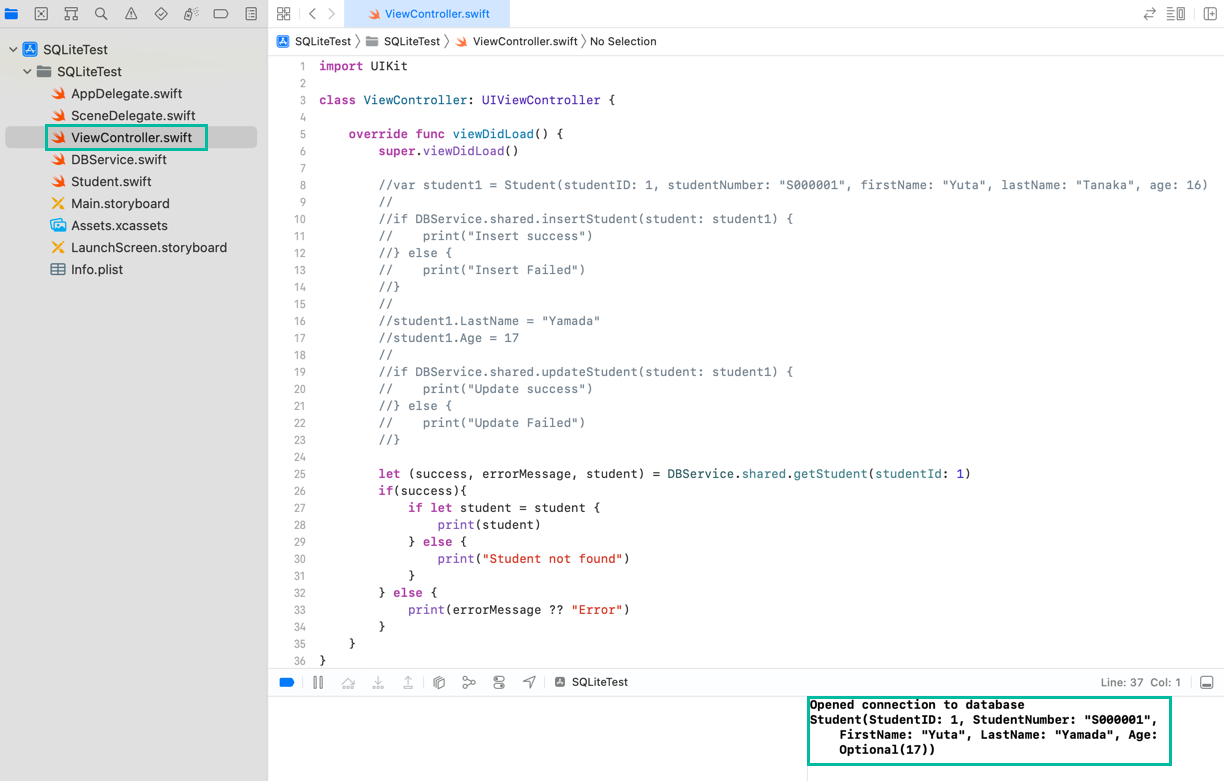This screenshot has width=1224, height=781.
Task: Open LaunchScreen.storyboard in the navigator
Action: coord(148,247)
